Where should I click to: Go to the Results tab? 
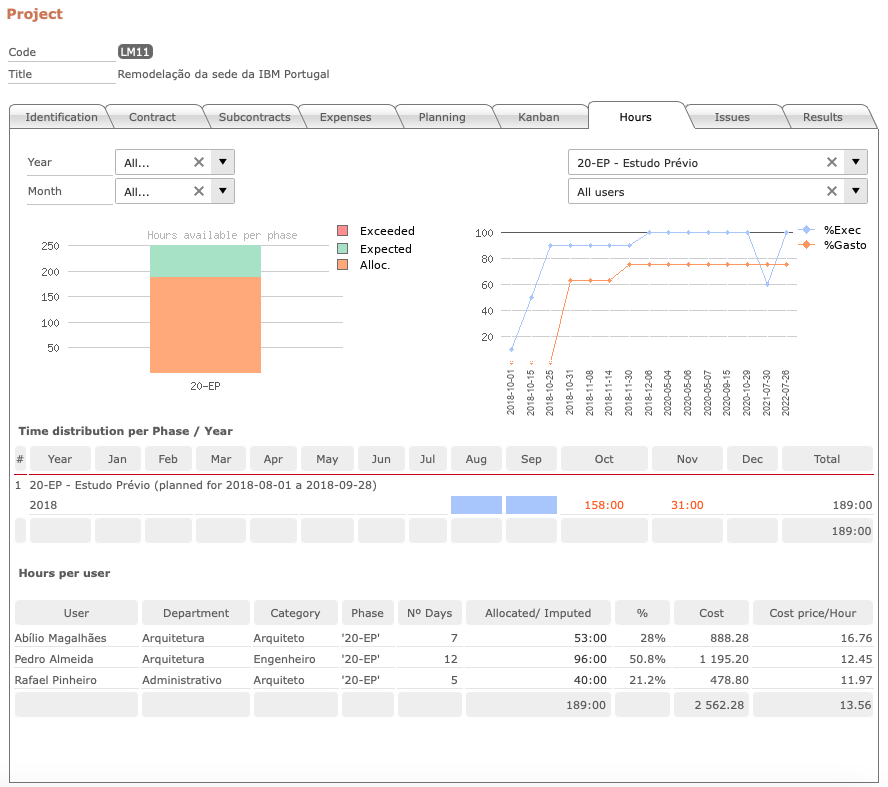[x=822, y=117]
